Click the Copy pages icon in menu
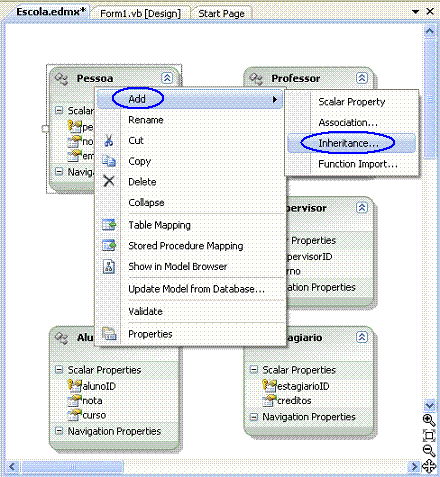Screen dimensions: 440x477 click(109, 161)
